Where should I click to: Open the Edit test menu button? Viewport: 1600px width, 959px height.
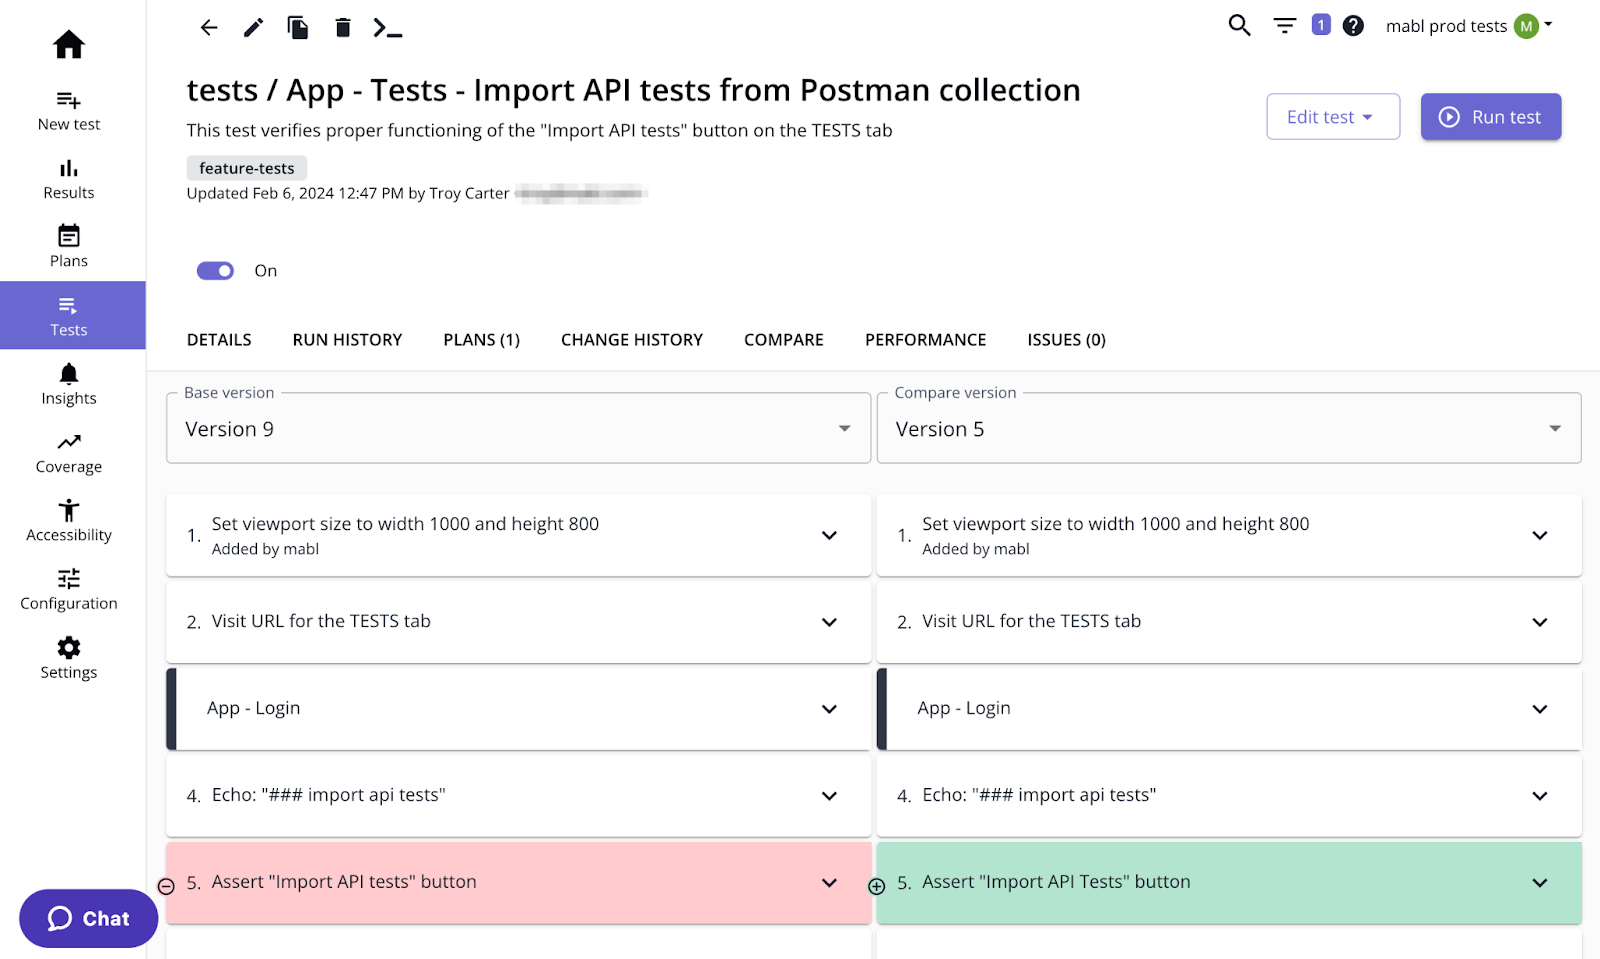(x=1332, y=116)
